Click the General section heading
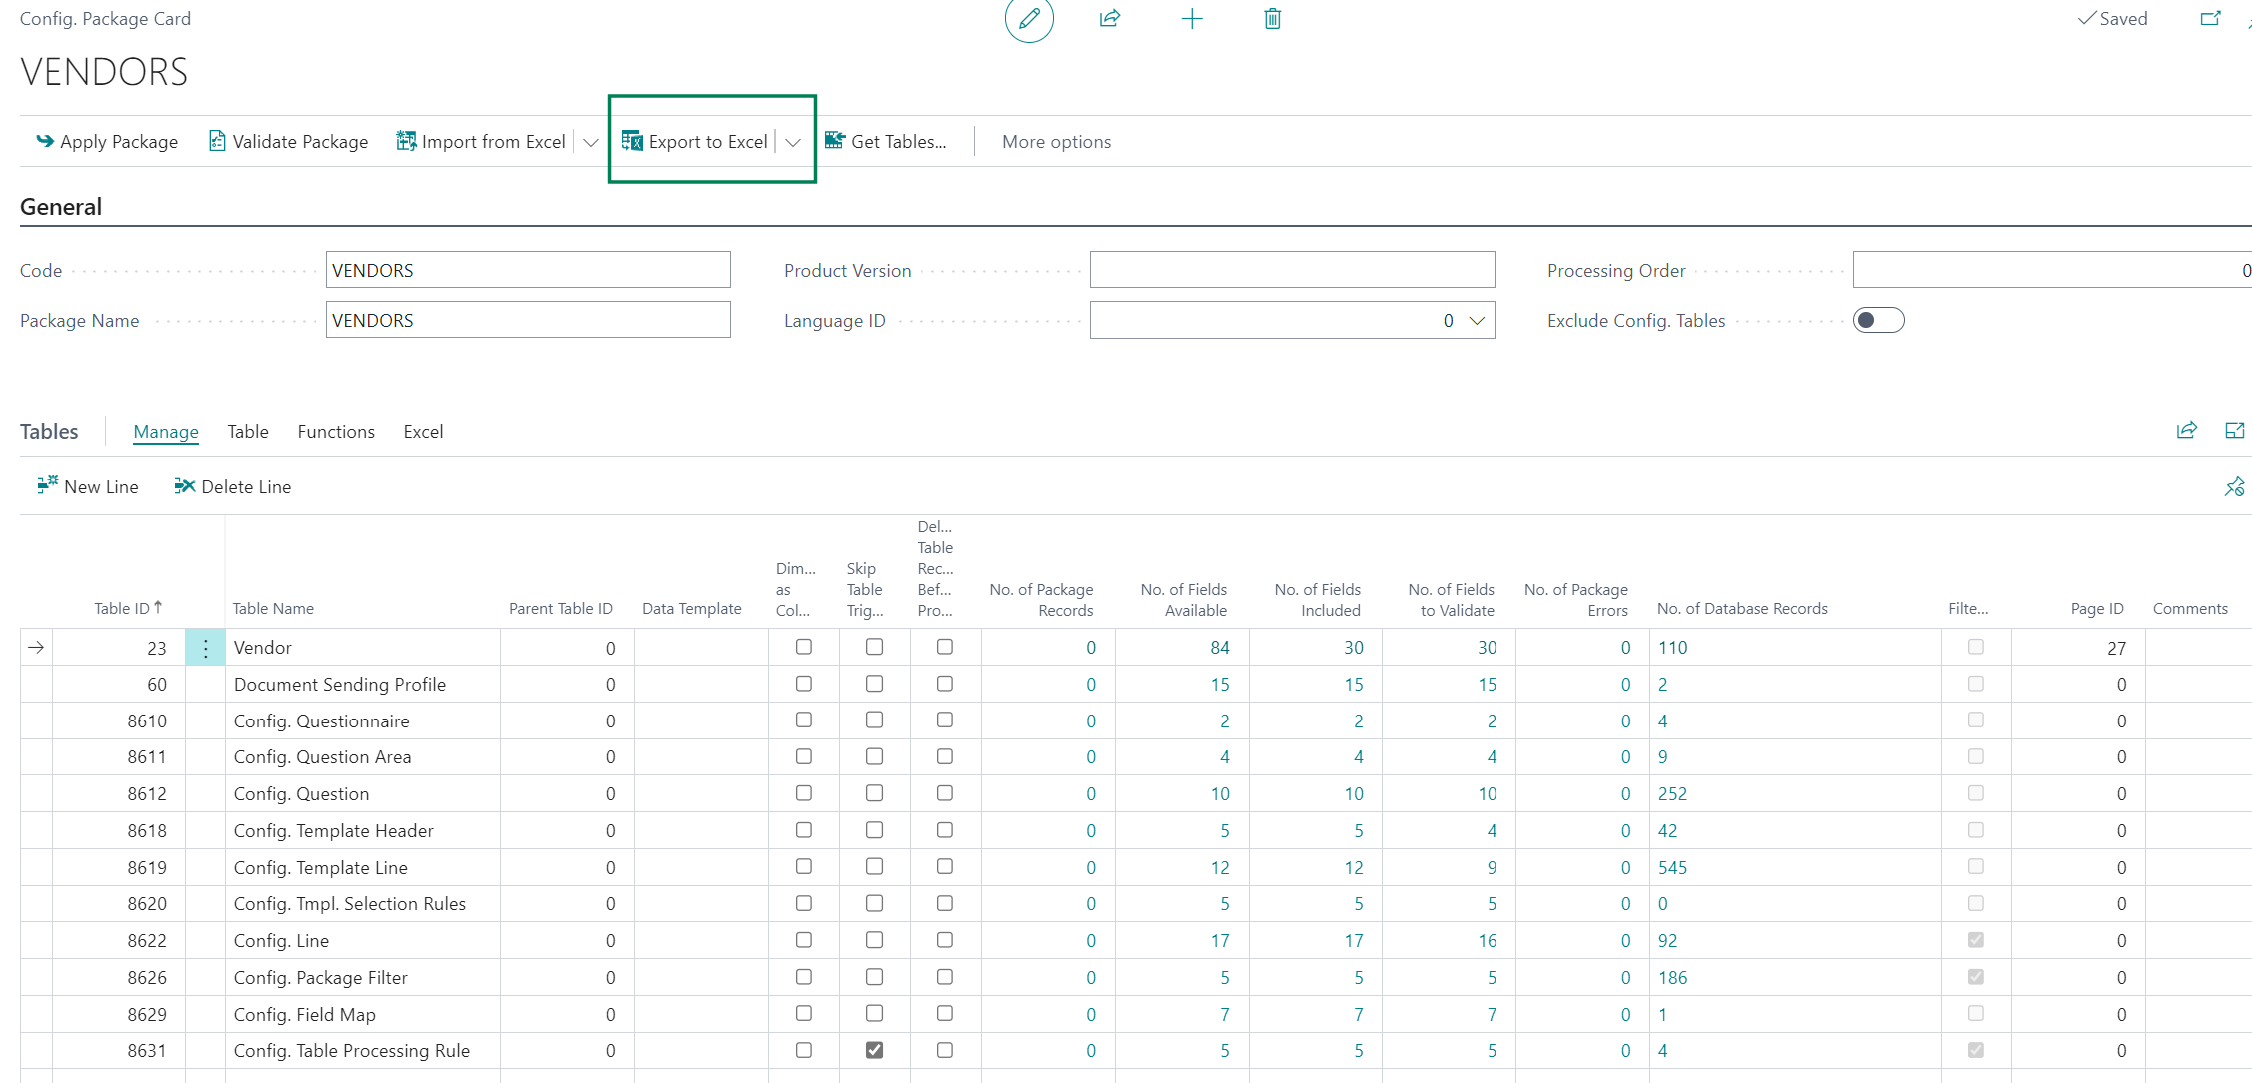Screen dimensions: 2252x1083 pyautogui.click(x=61, y=207)
